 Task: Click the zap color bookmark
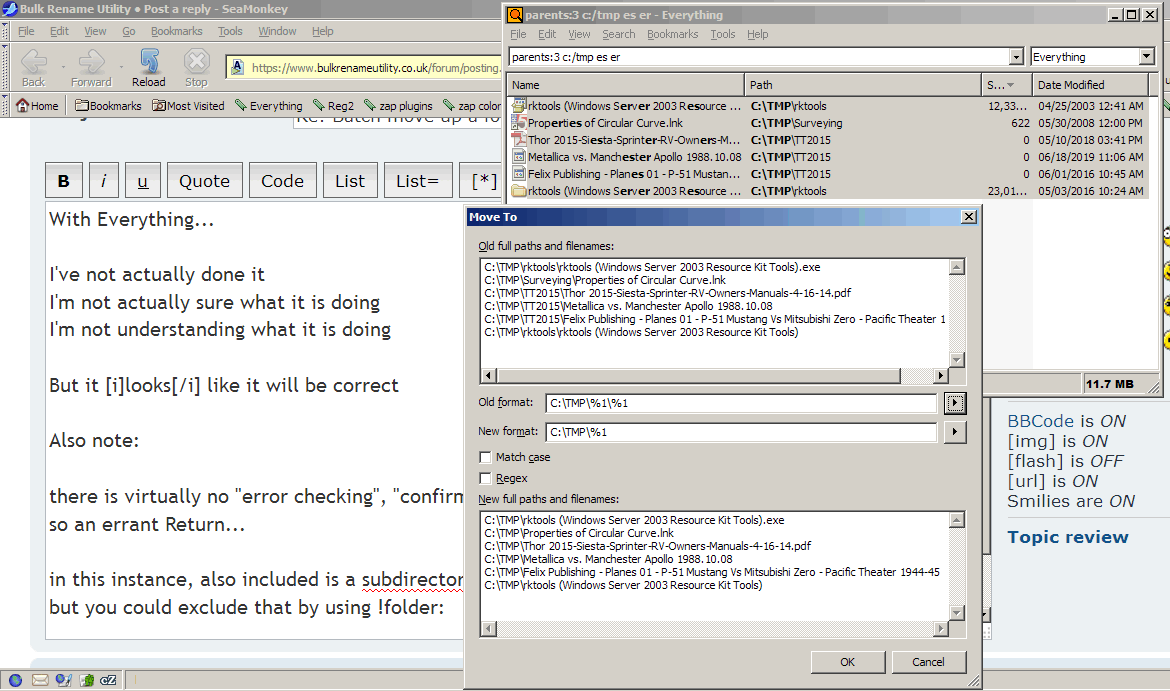472,105
